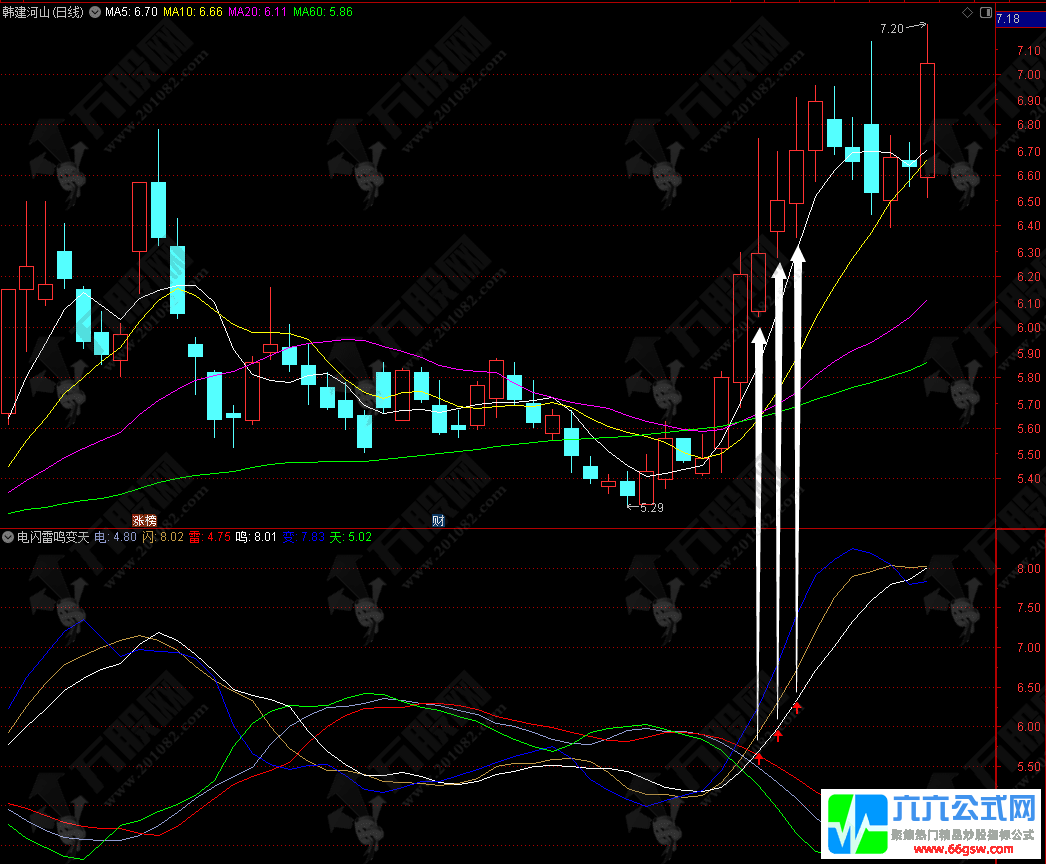Open the dropdown next to 韩建河山(日线)
This screenshot has height=864, width=1046.
tap(95, 12)
